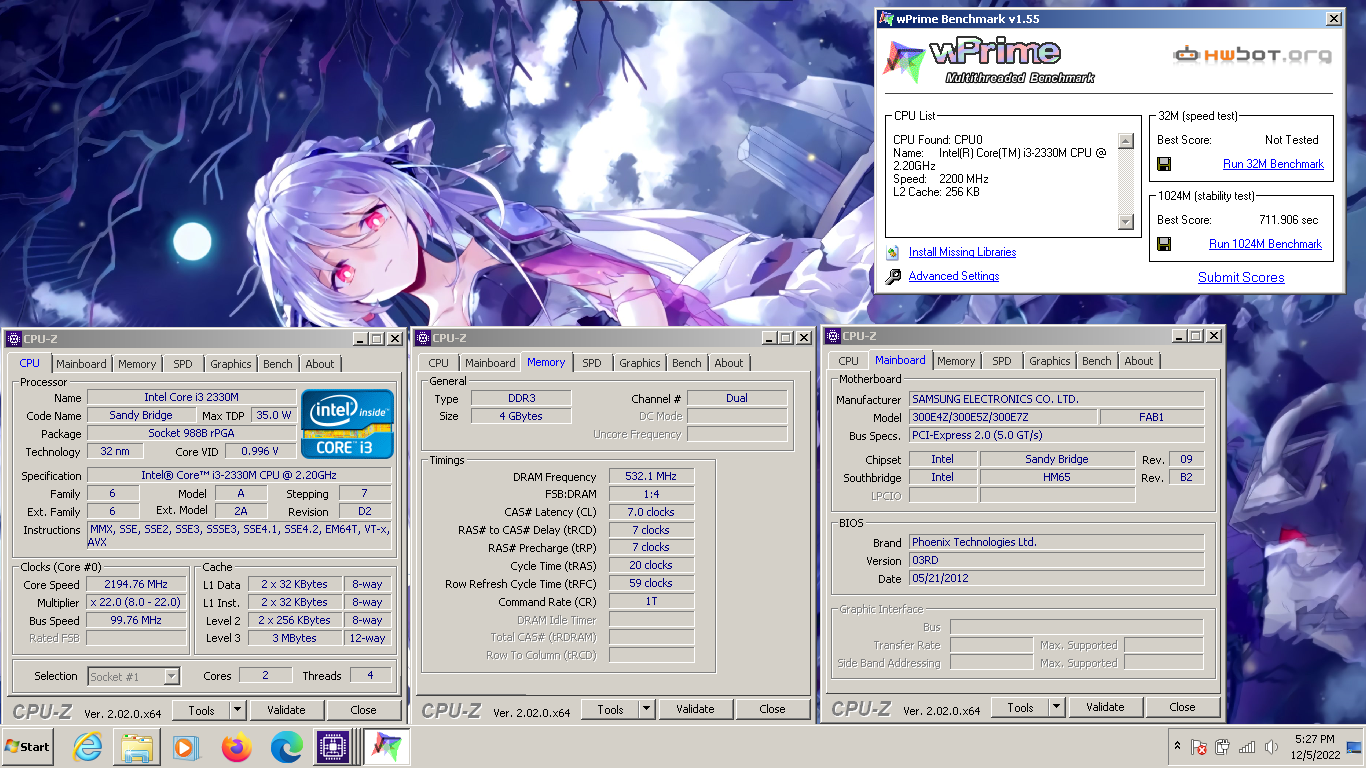Open About tab in the Memory CPU-Z window
This screenshot has width=1366, height=768.
pos(729,363)
